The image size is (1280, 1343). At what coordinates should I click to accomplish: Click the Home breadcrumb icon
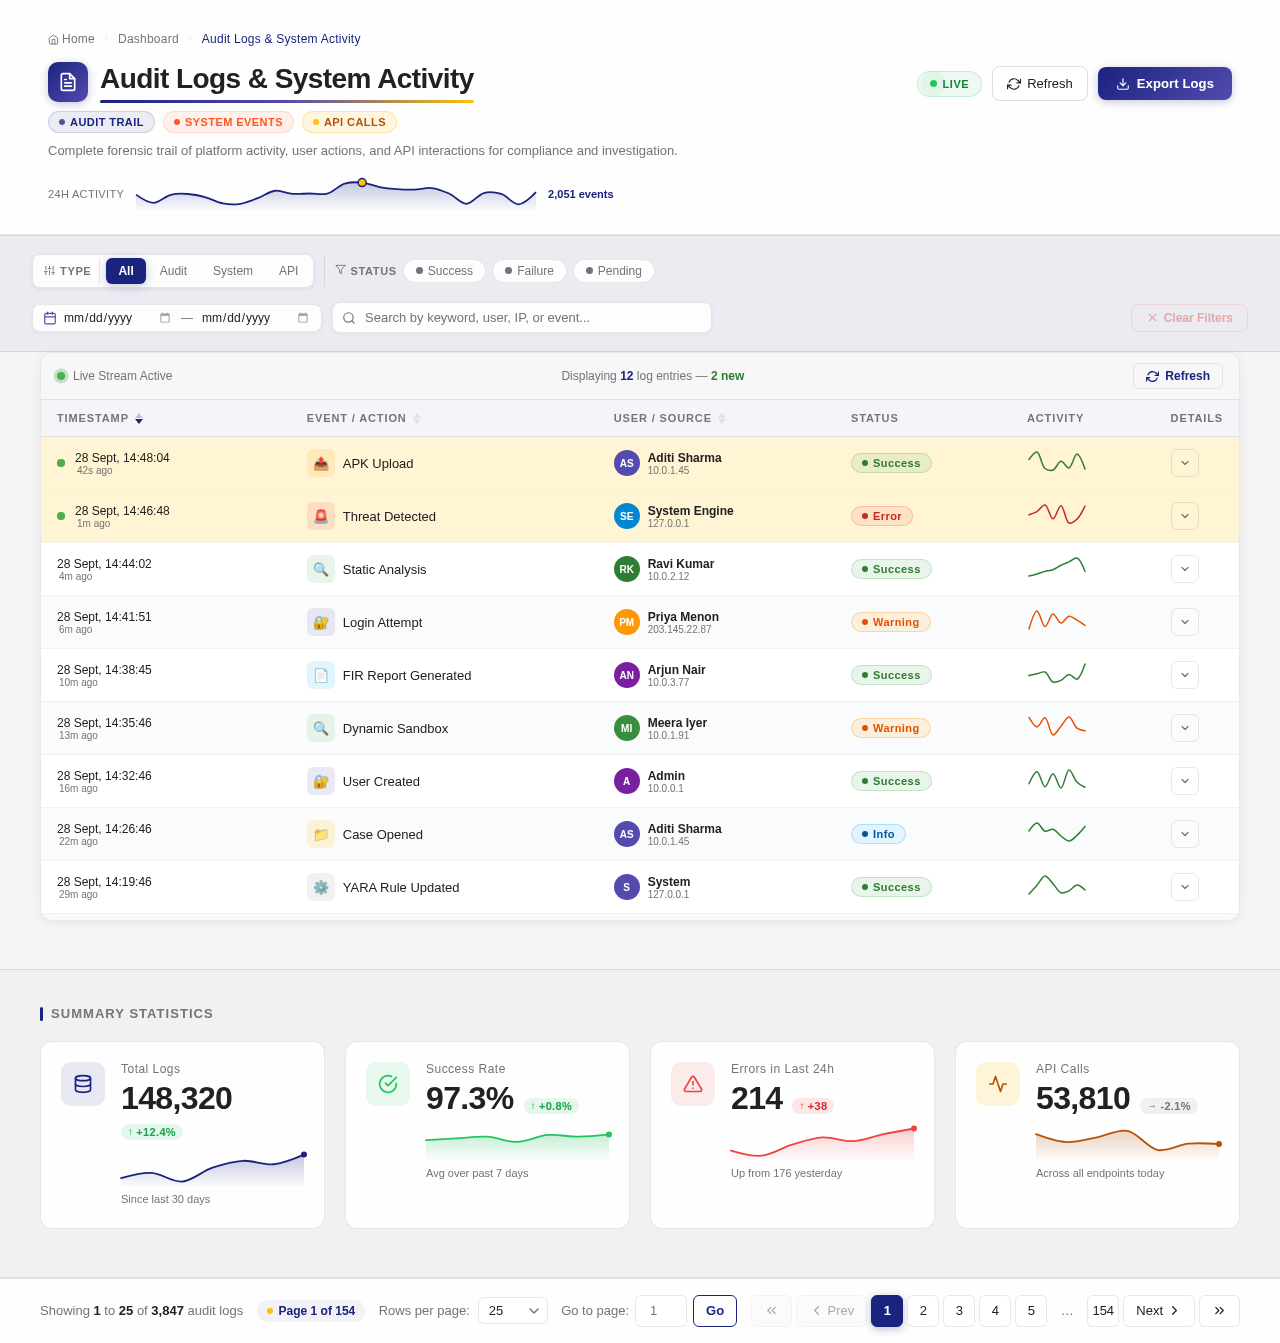tap(53, 40)
